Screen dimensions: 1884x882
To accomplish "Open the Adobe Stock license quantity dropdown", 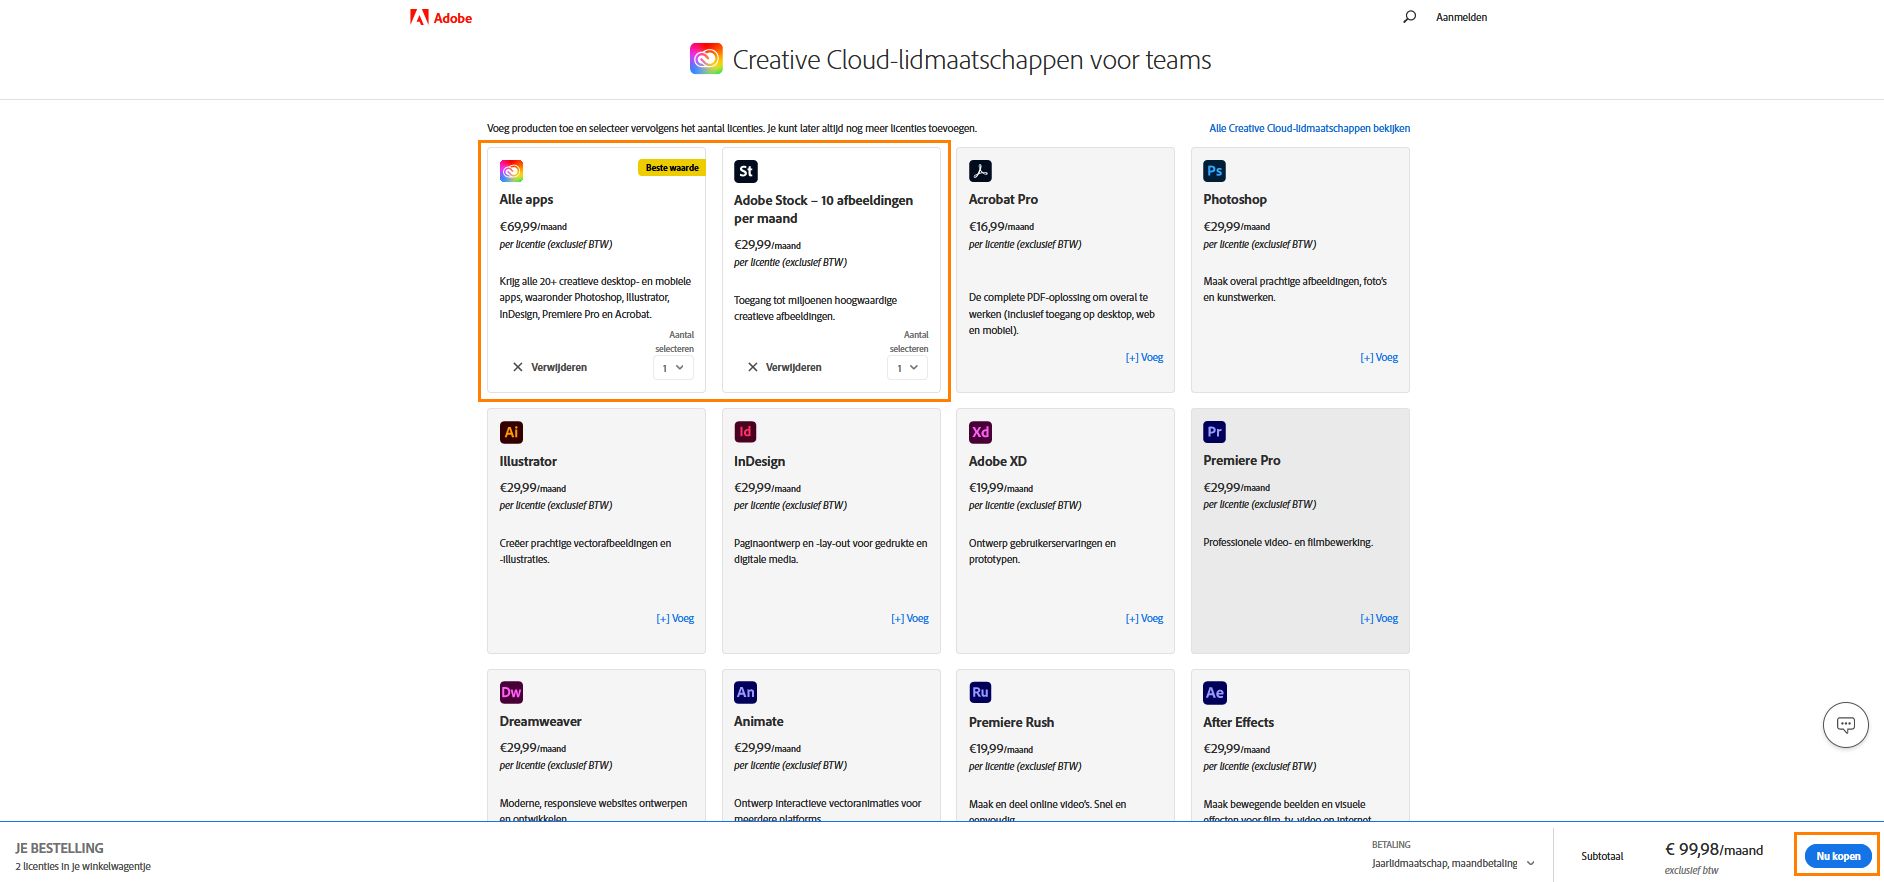I will point(907,368).
